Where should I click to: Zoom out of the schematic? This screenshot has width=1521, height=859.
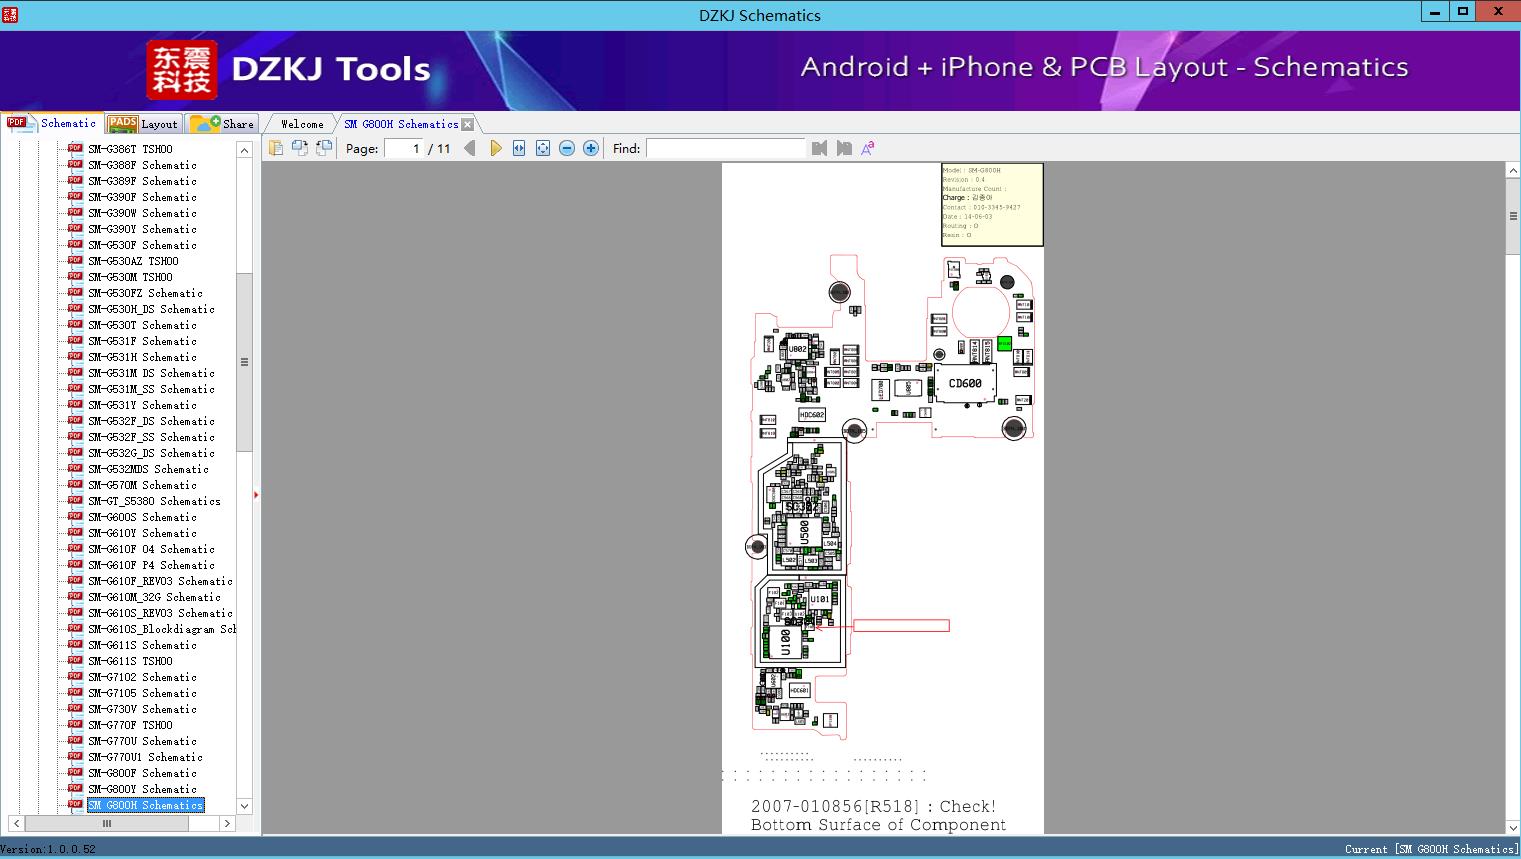(567, 148)
